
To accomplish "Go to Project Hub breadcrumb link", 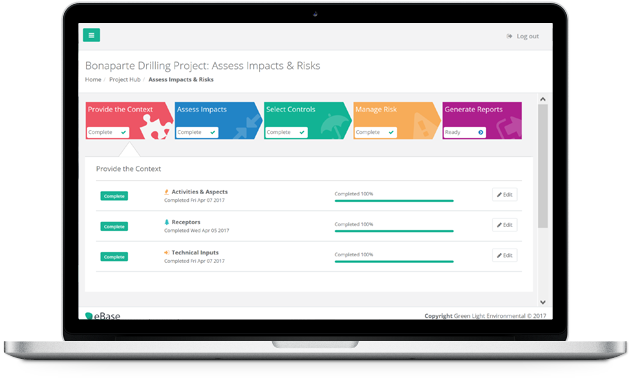I will (125, 80).
